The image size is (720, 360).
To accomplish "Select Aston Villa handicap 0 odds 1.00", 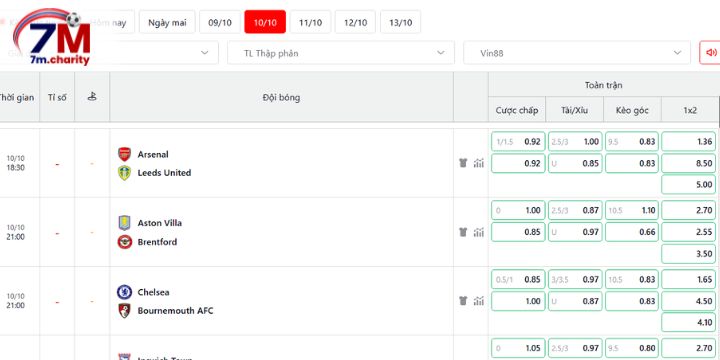I will coord(518,210).
